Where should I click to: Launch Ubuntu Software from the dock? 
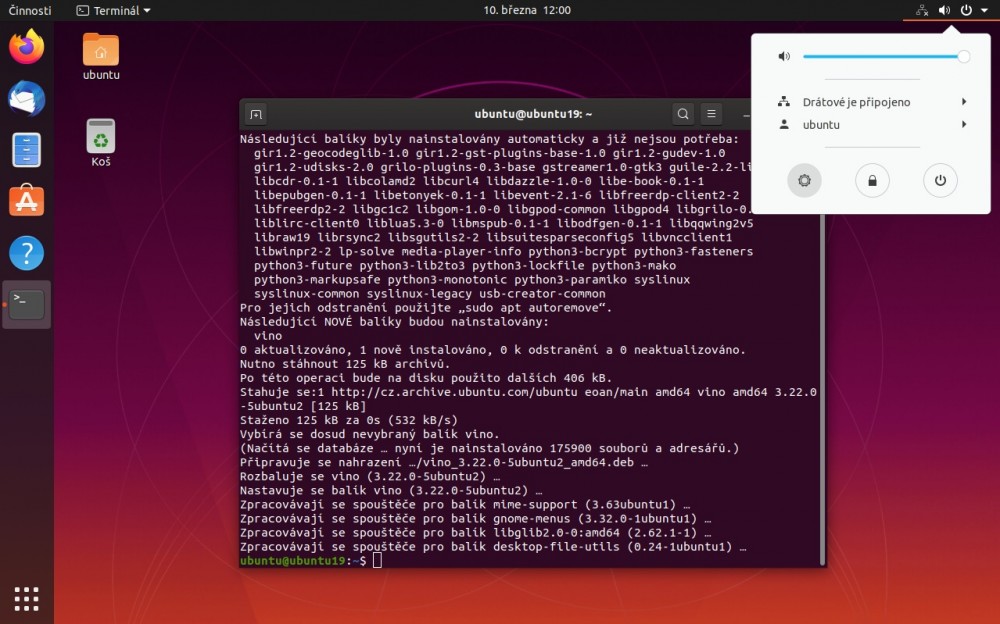[x=27, y=201]
